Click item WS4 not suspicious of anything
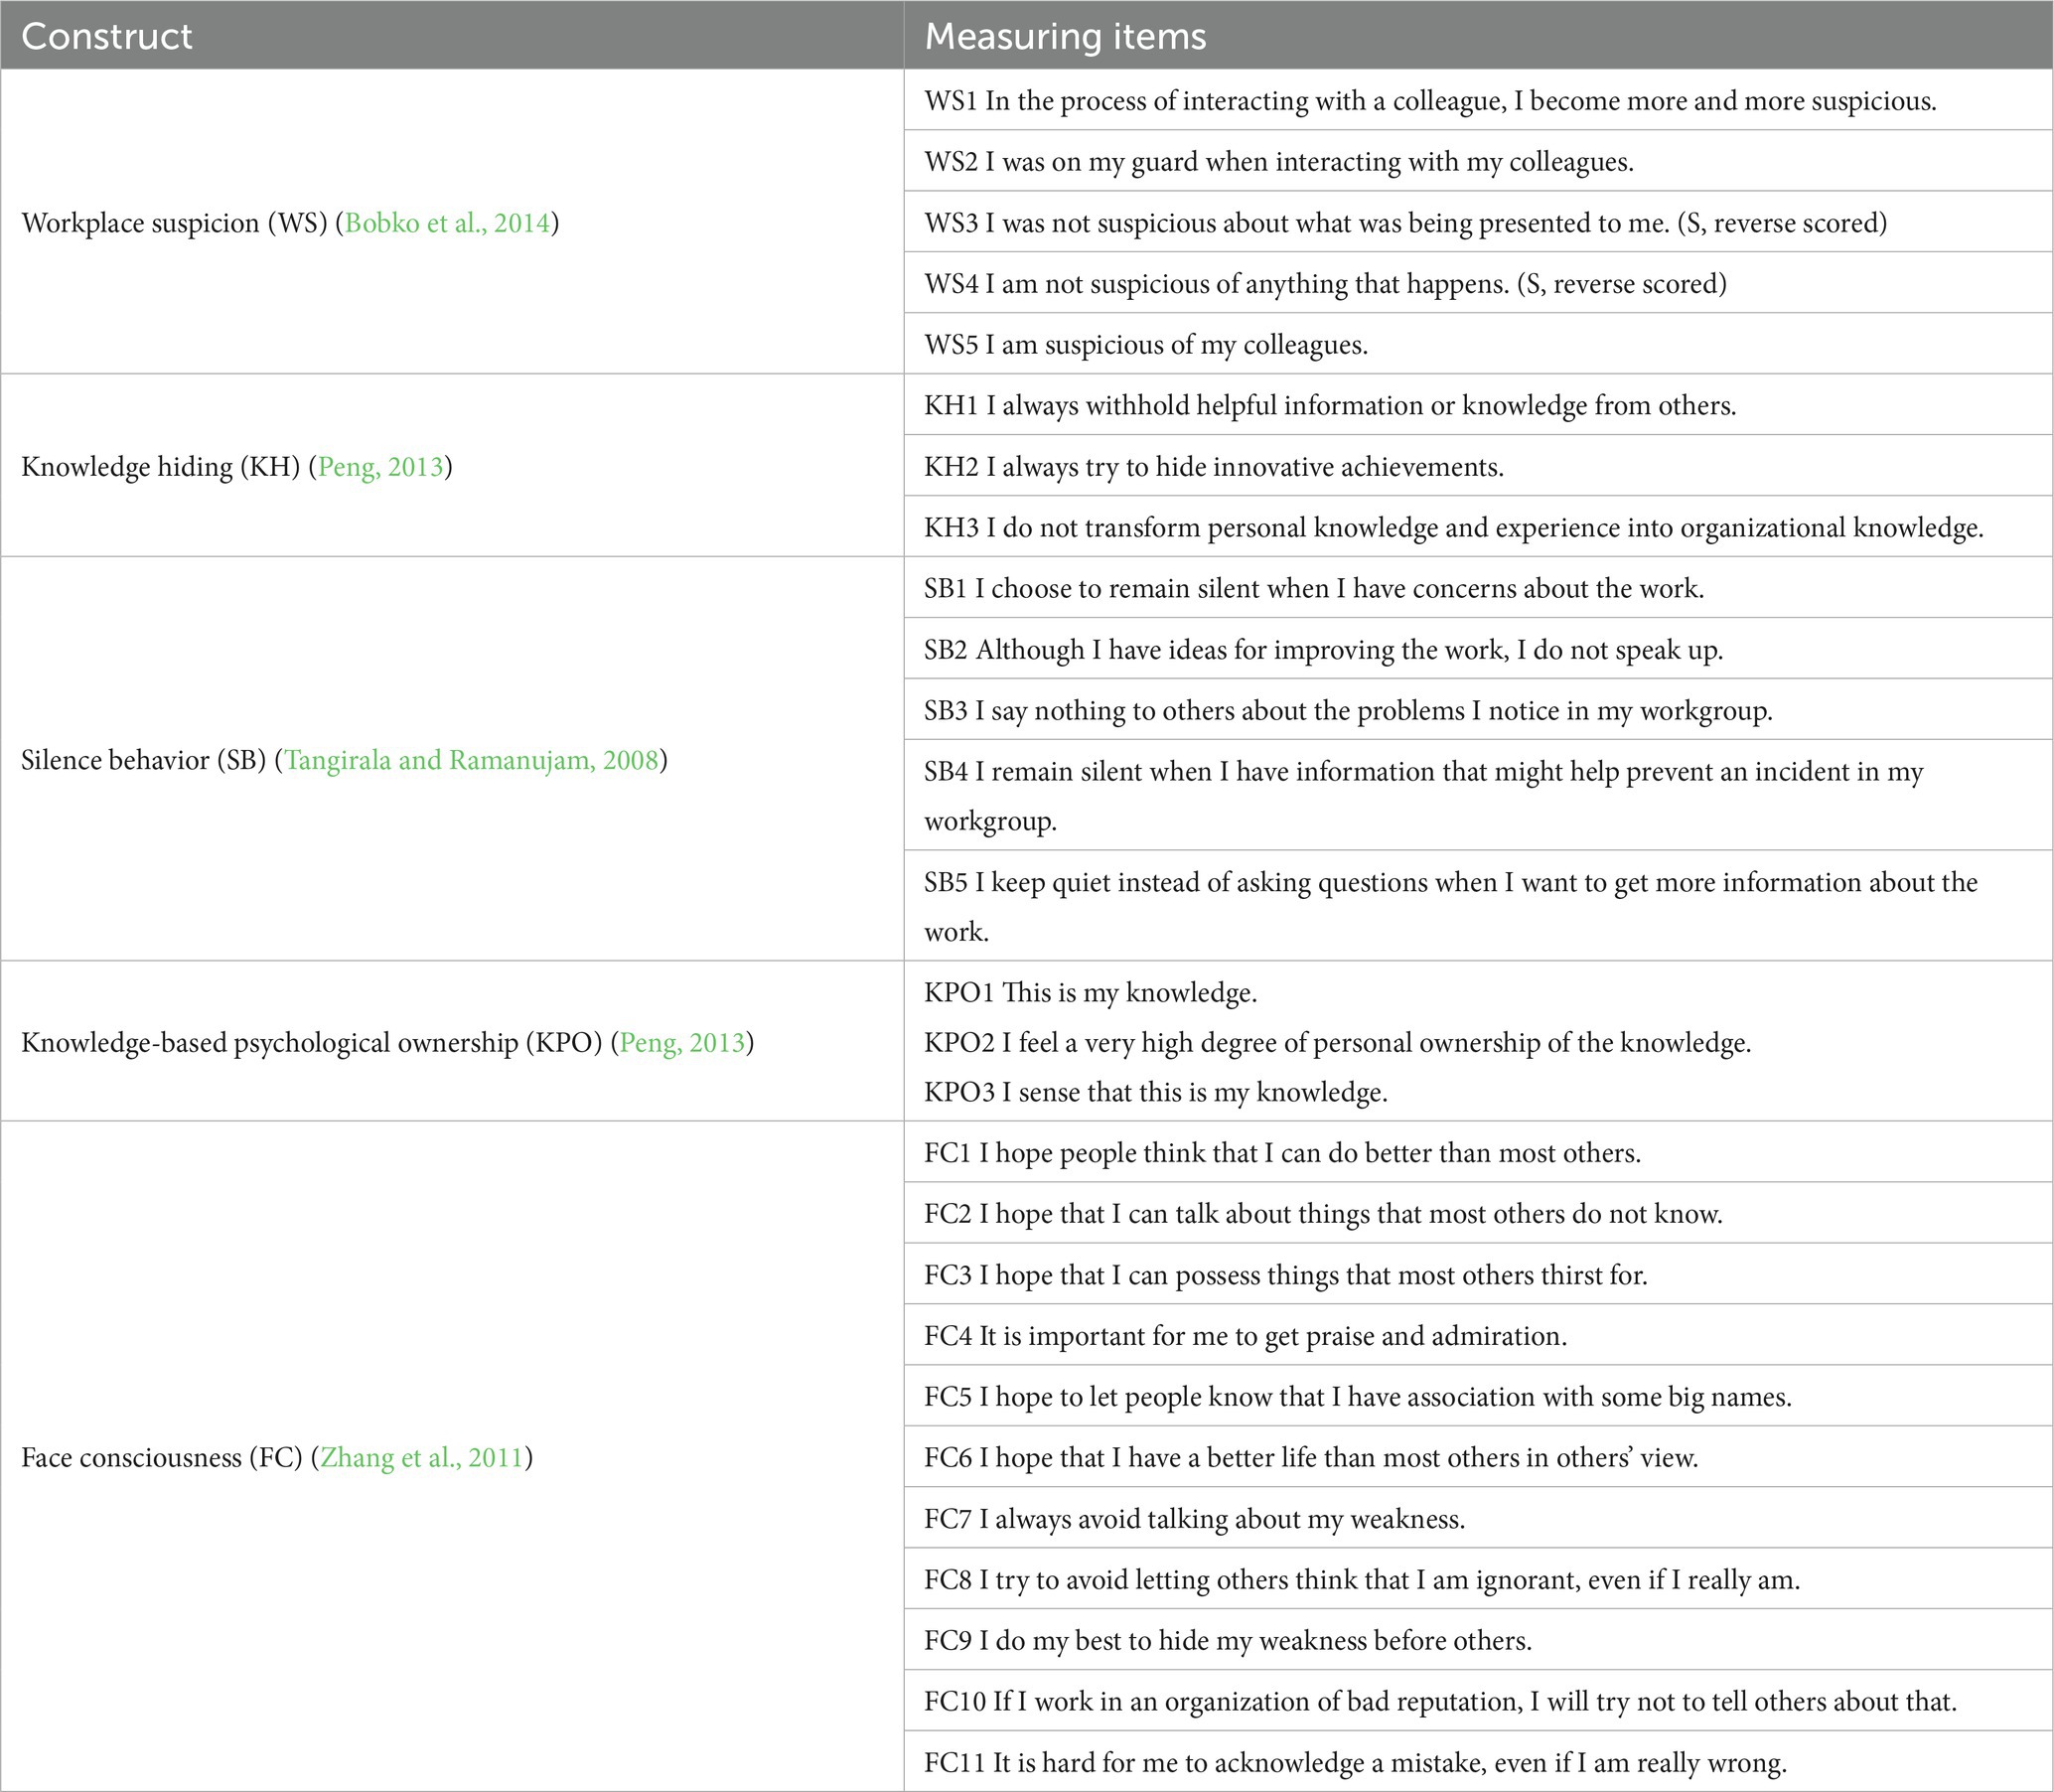Image resolution: width=2054 pixels, height=1792 pixels. (x=1325, y=283)
